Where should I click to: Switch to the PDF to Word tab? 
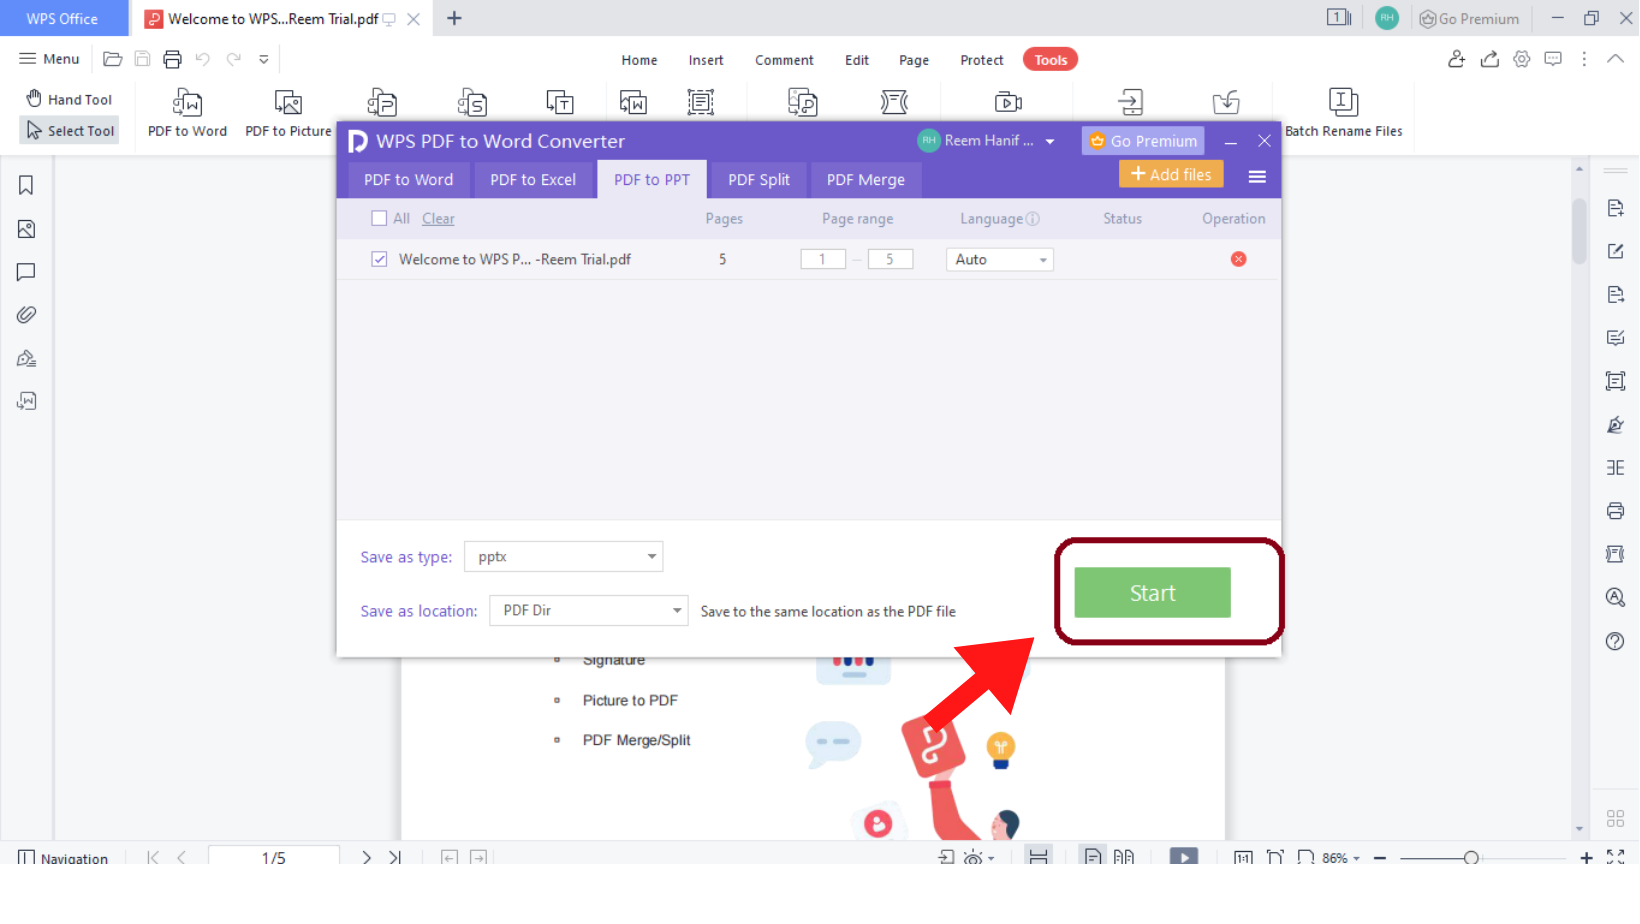coord(408,179)
